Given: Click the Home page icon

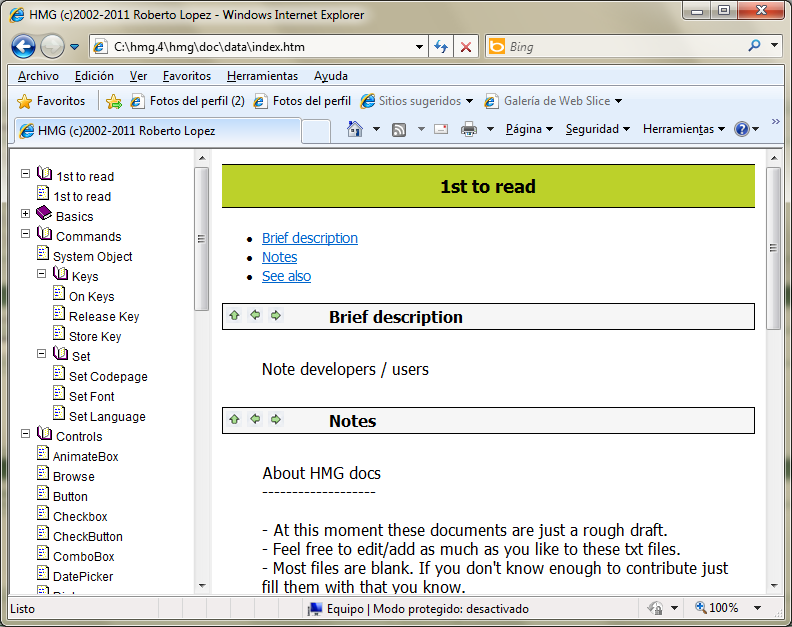Looking at the screenshot, I should point(355,129).
